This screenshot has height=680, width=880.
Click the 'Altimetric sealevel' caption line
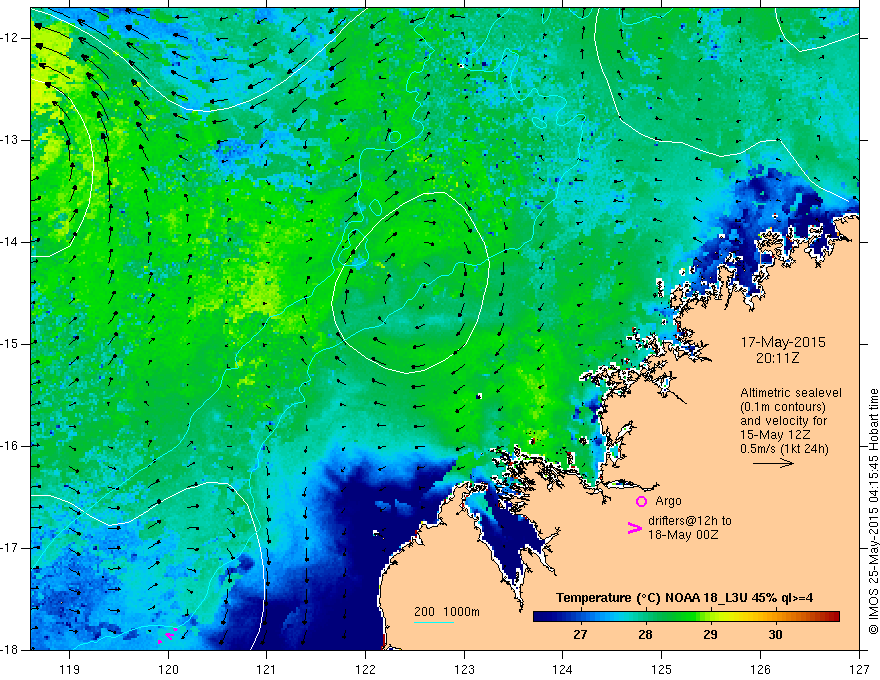[791, 393]
